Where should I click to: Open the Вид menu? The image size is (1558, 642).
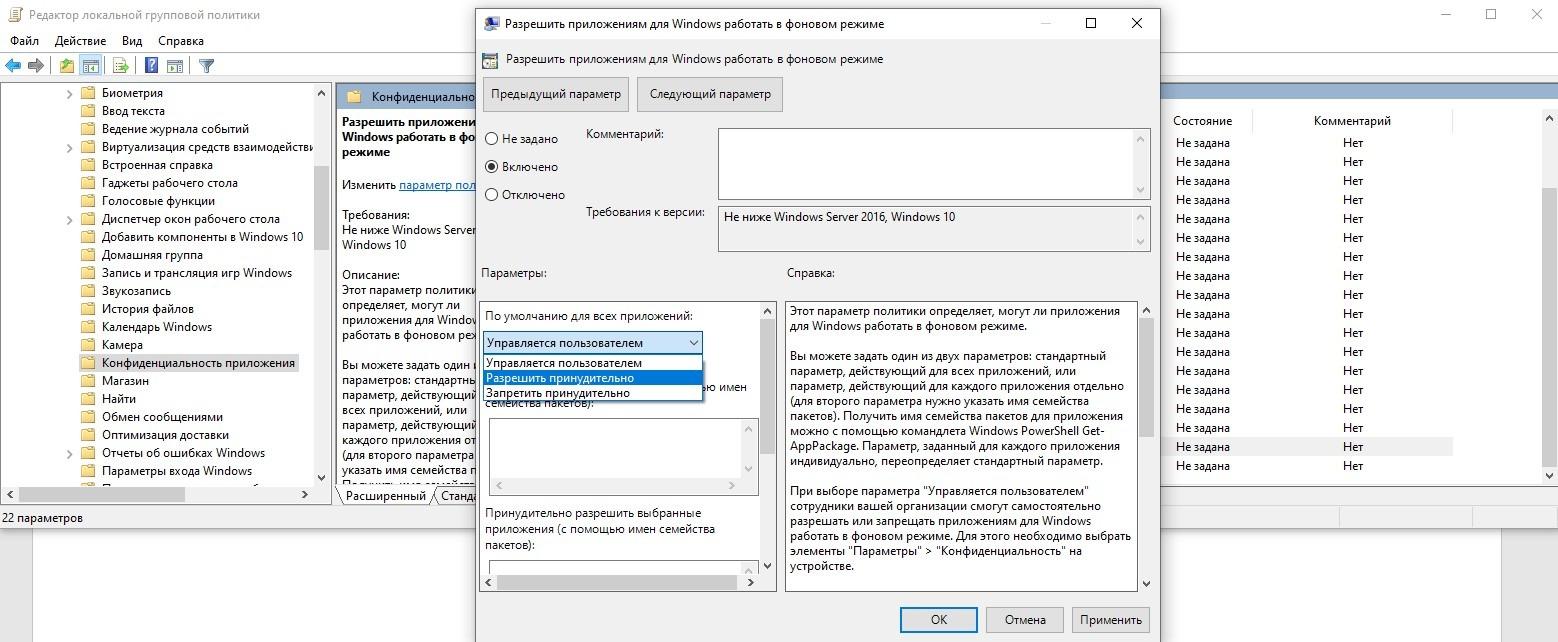pyautogui.click(x=132, y=41)
